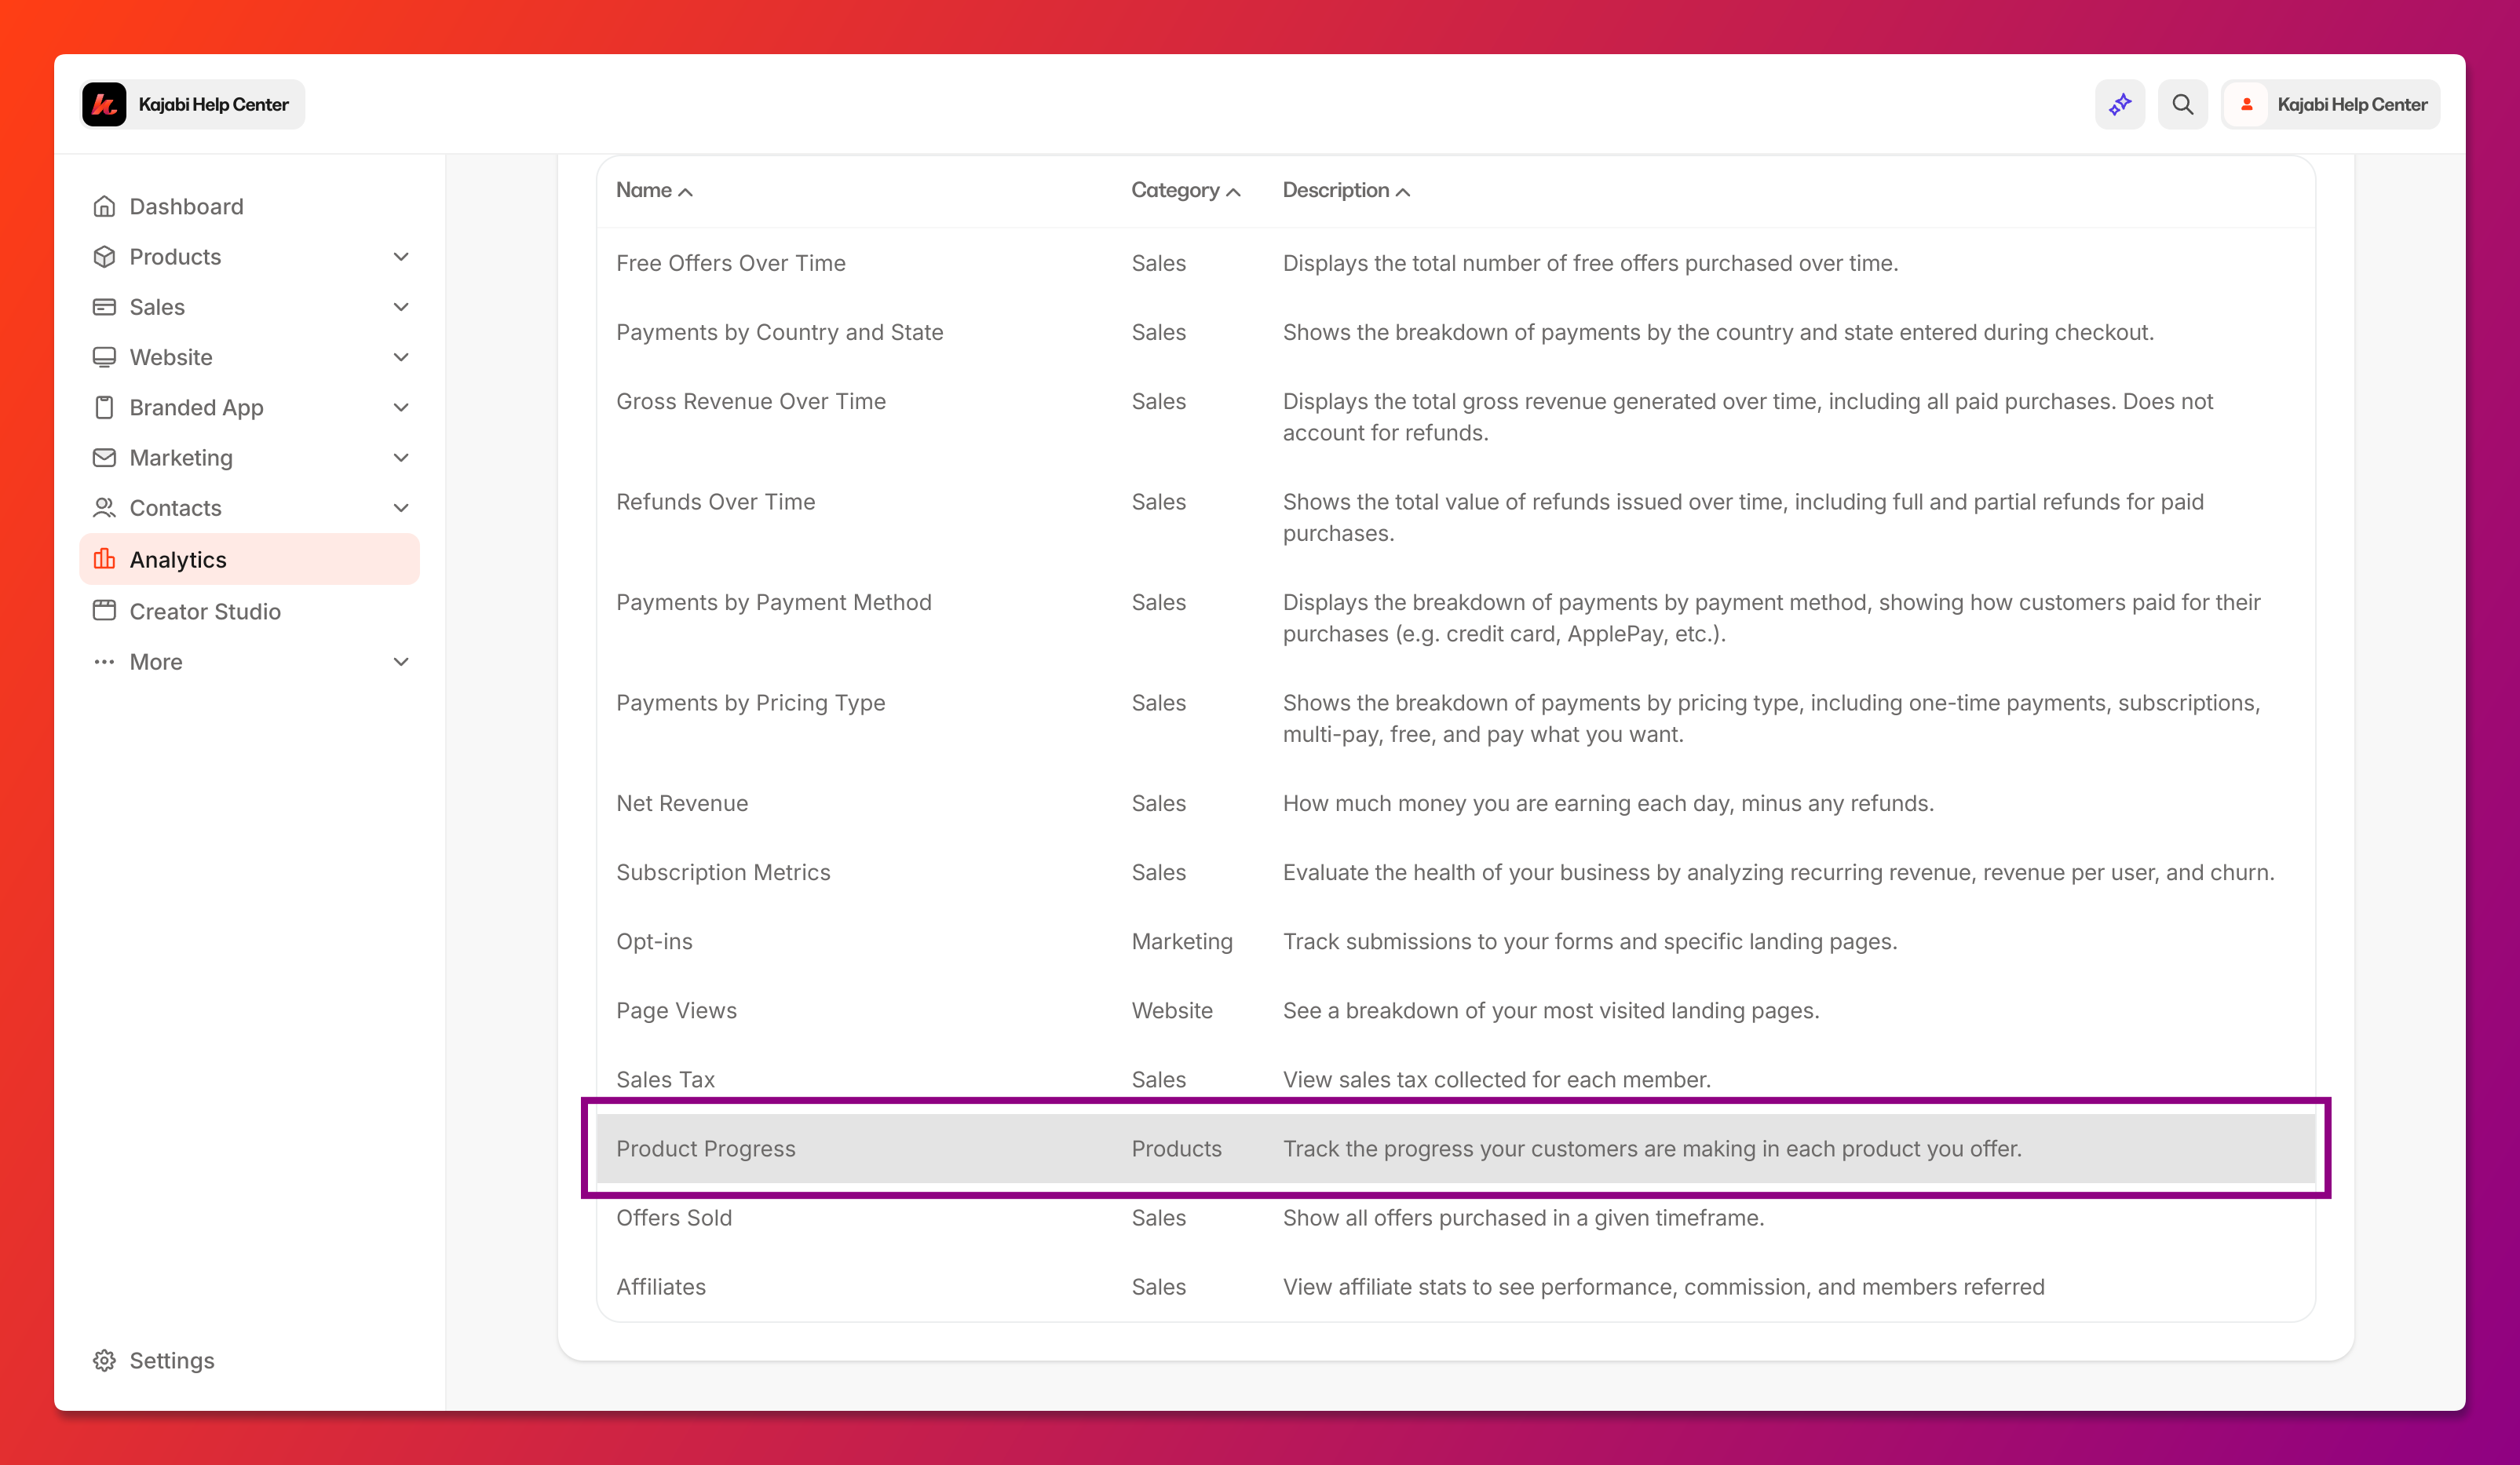This screenshot has height=1465, width=2520.
Task: Open the Product Progress report
Action: click(706, 1148)
